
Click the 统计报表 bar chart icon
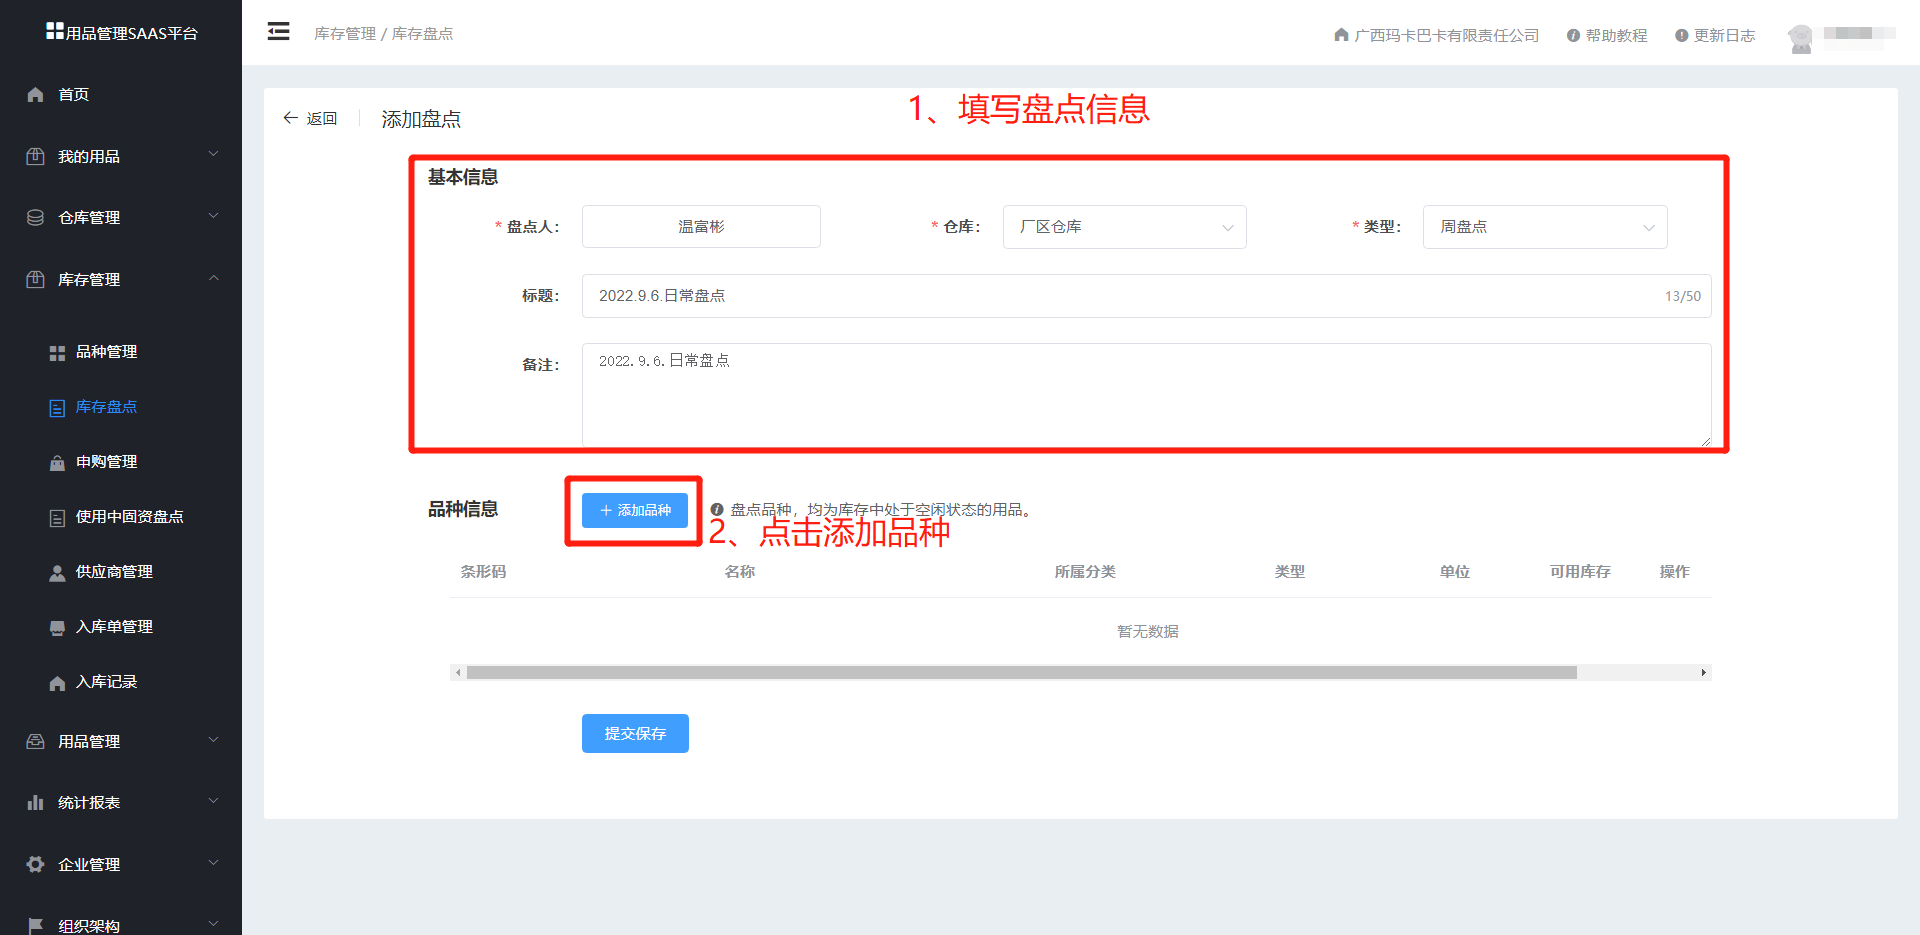click(35, 802)
